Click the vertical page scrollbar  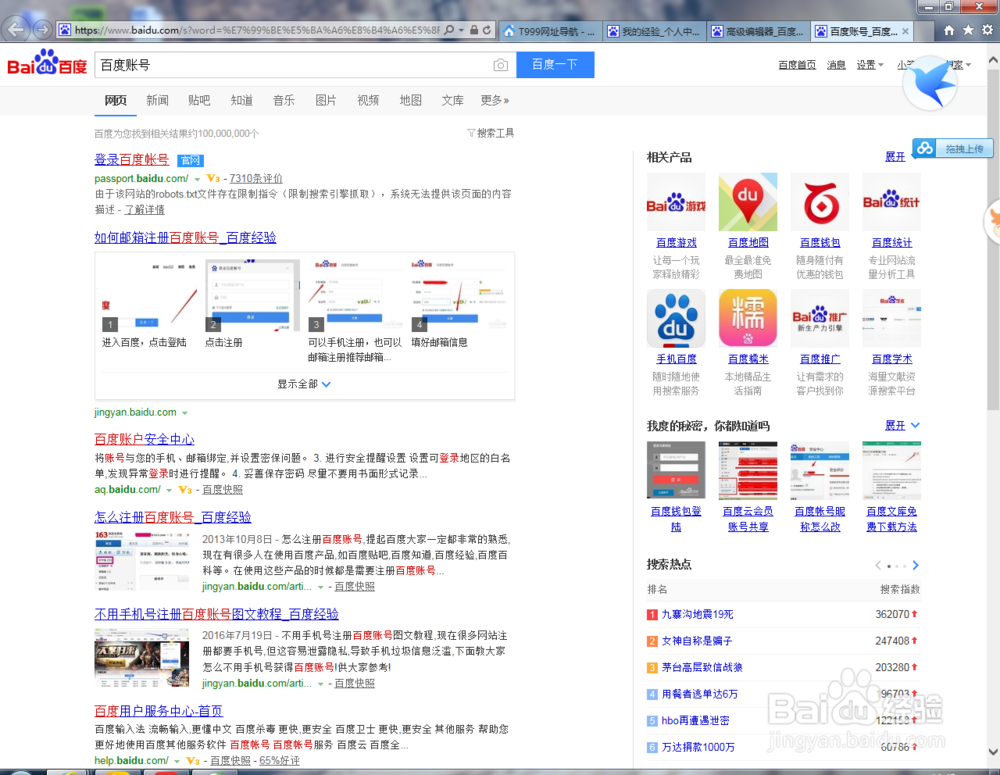point(993,242)
